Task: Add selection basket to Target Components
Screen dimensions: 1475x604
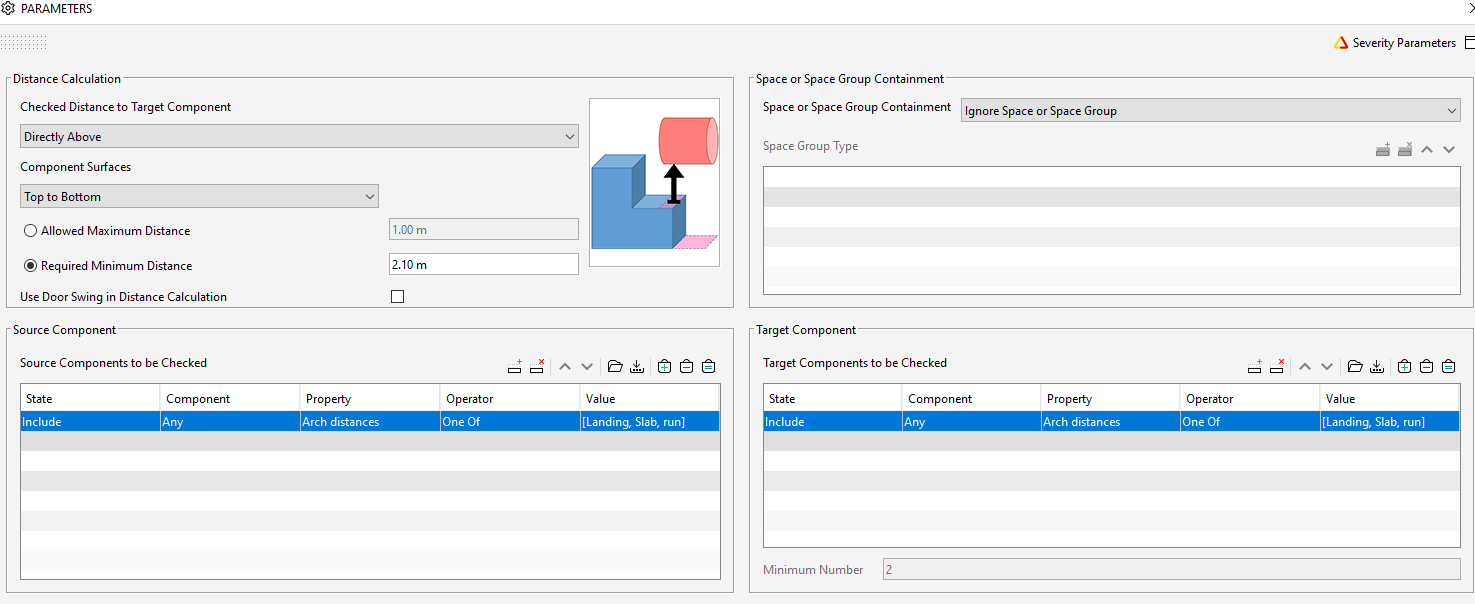Action: (x=1404, y=367)
